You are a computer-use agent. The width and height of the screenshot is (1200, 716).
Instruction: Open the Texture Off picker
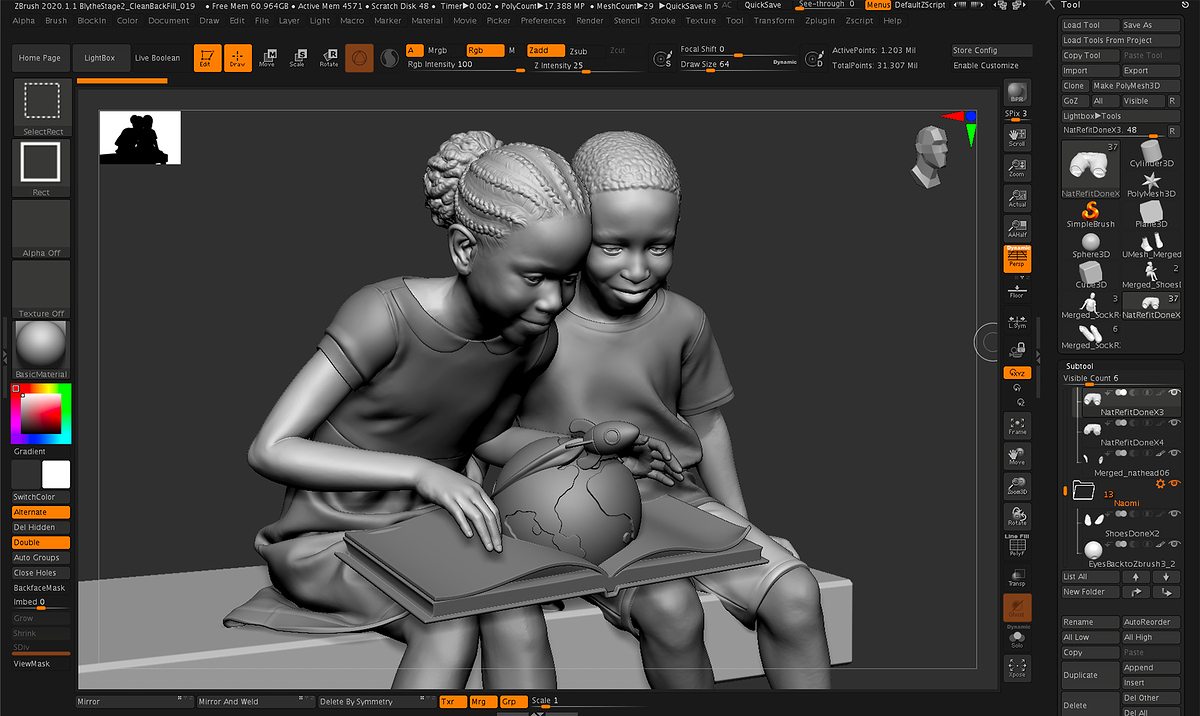click(x=41, y=289)
